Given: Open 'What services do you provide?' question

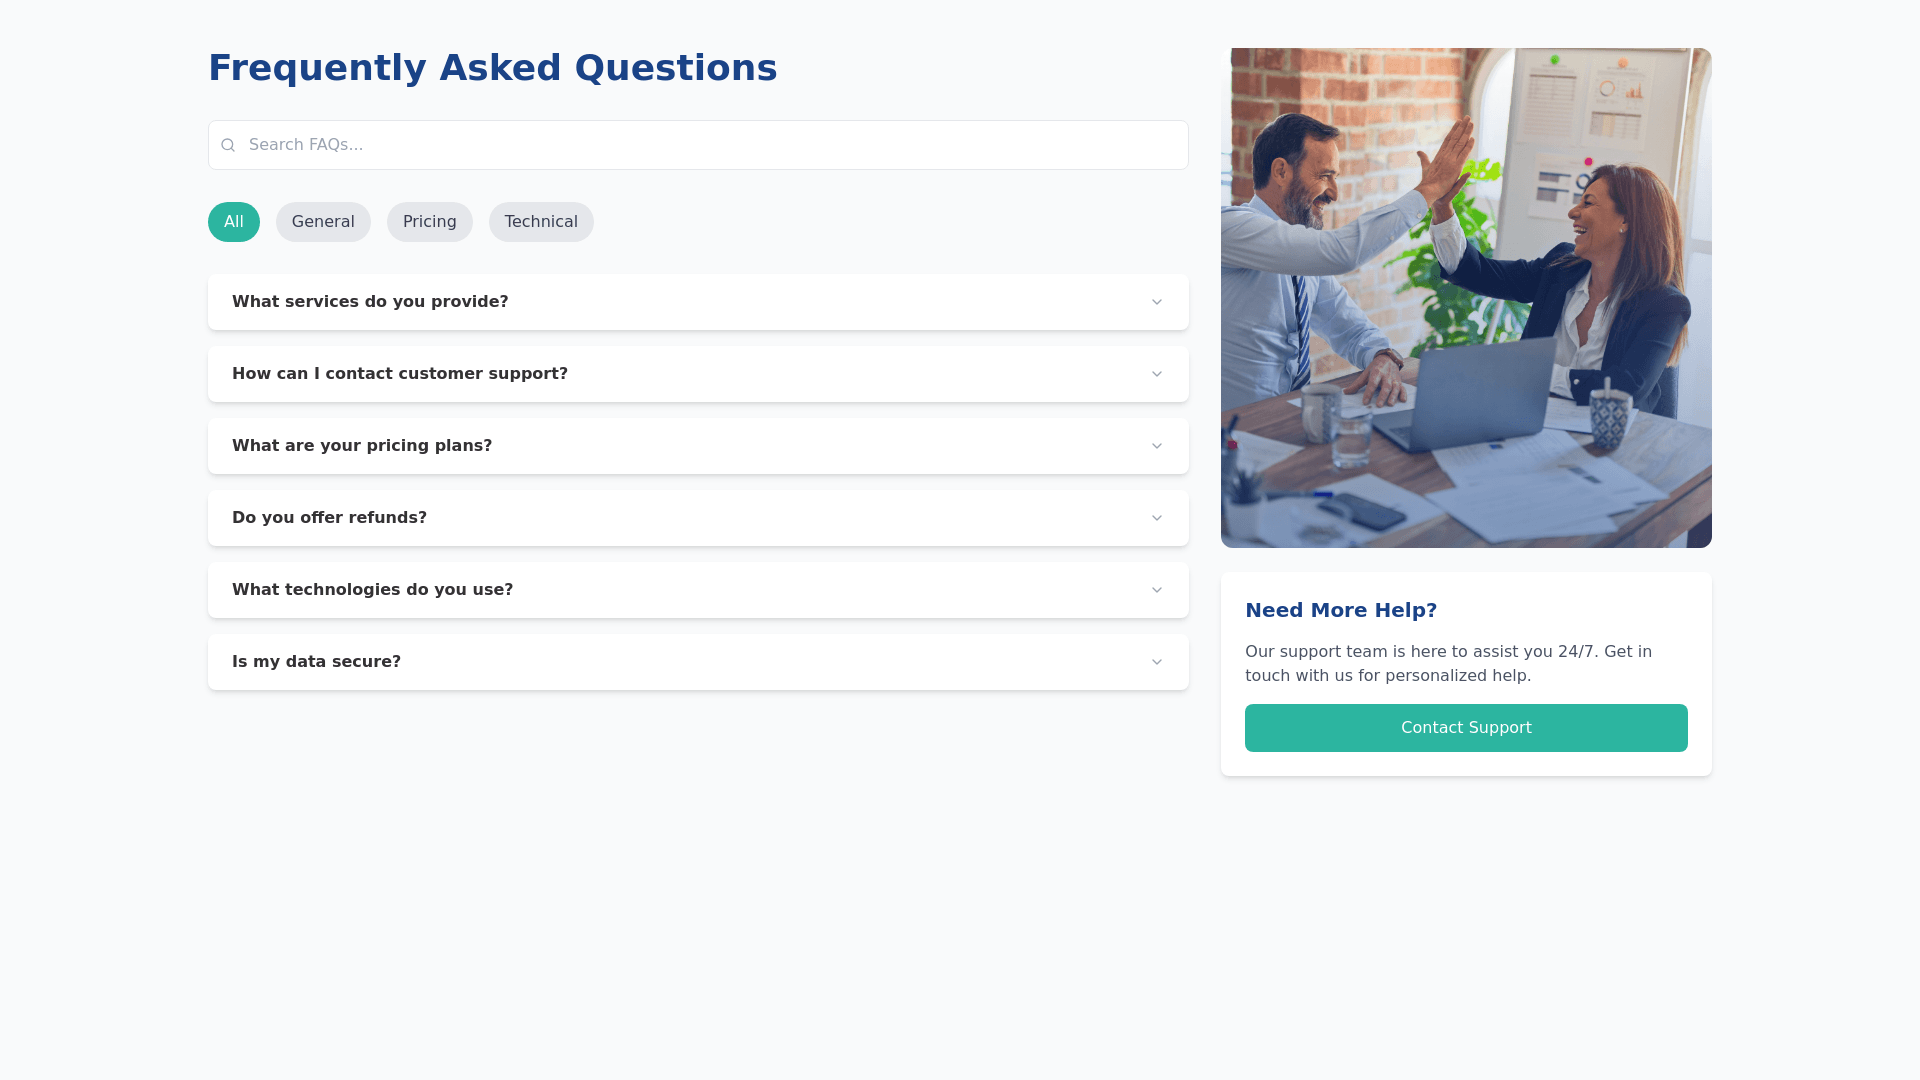Looking at the screenshot, I should [370, 302].
